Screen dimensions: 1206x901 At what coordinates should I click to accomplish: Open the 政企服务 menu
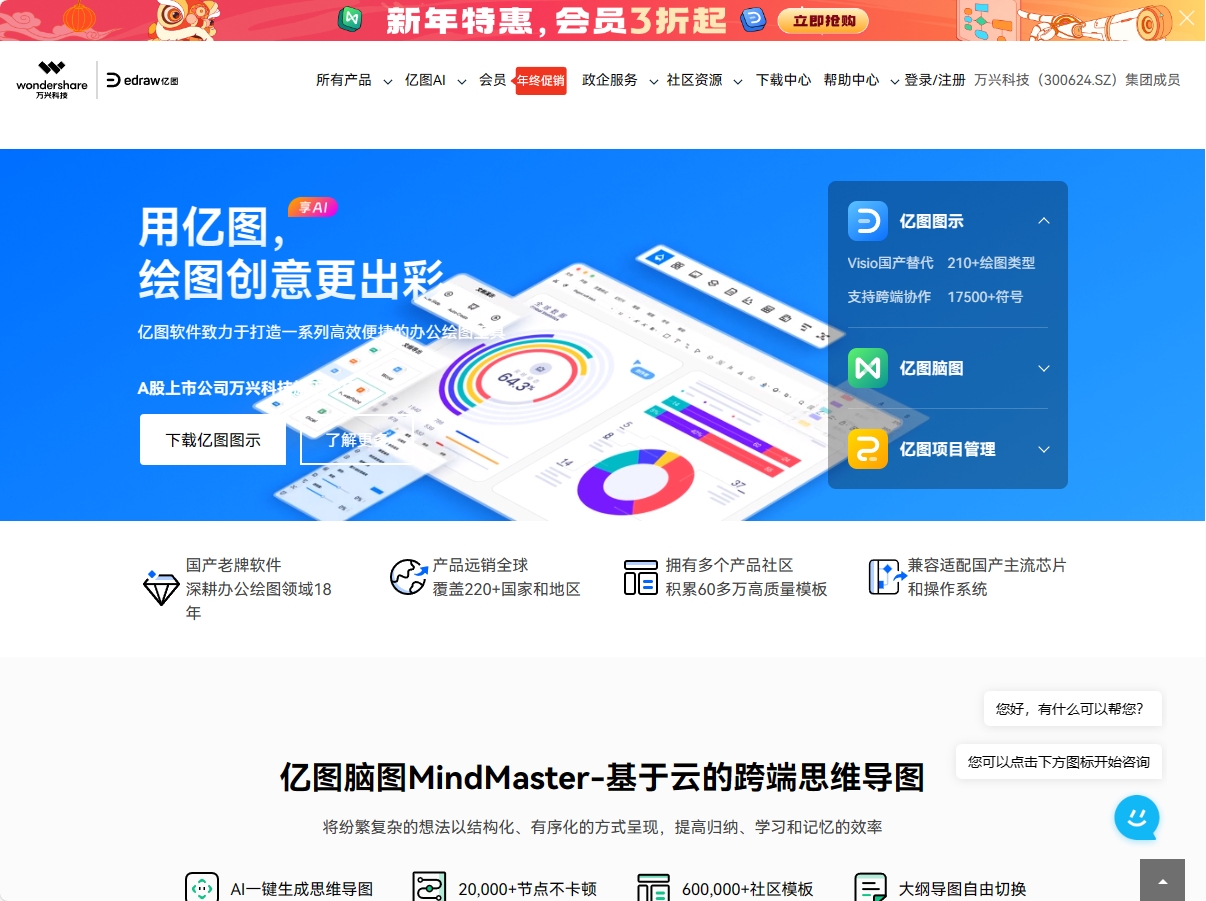click(610, 80)
